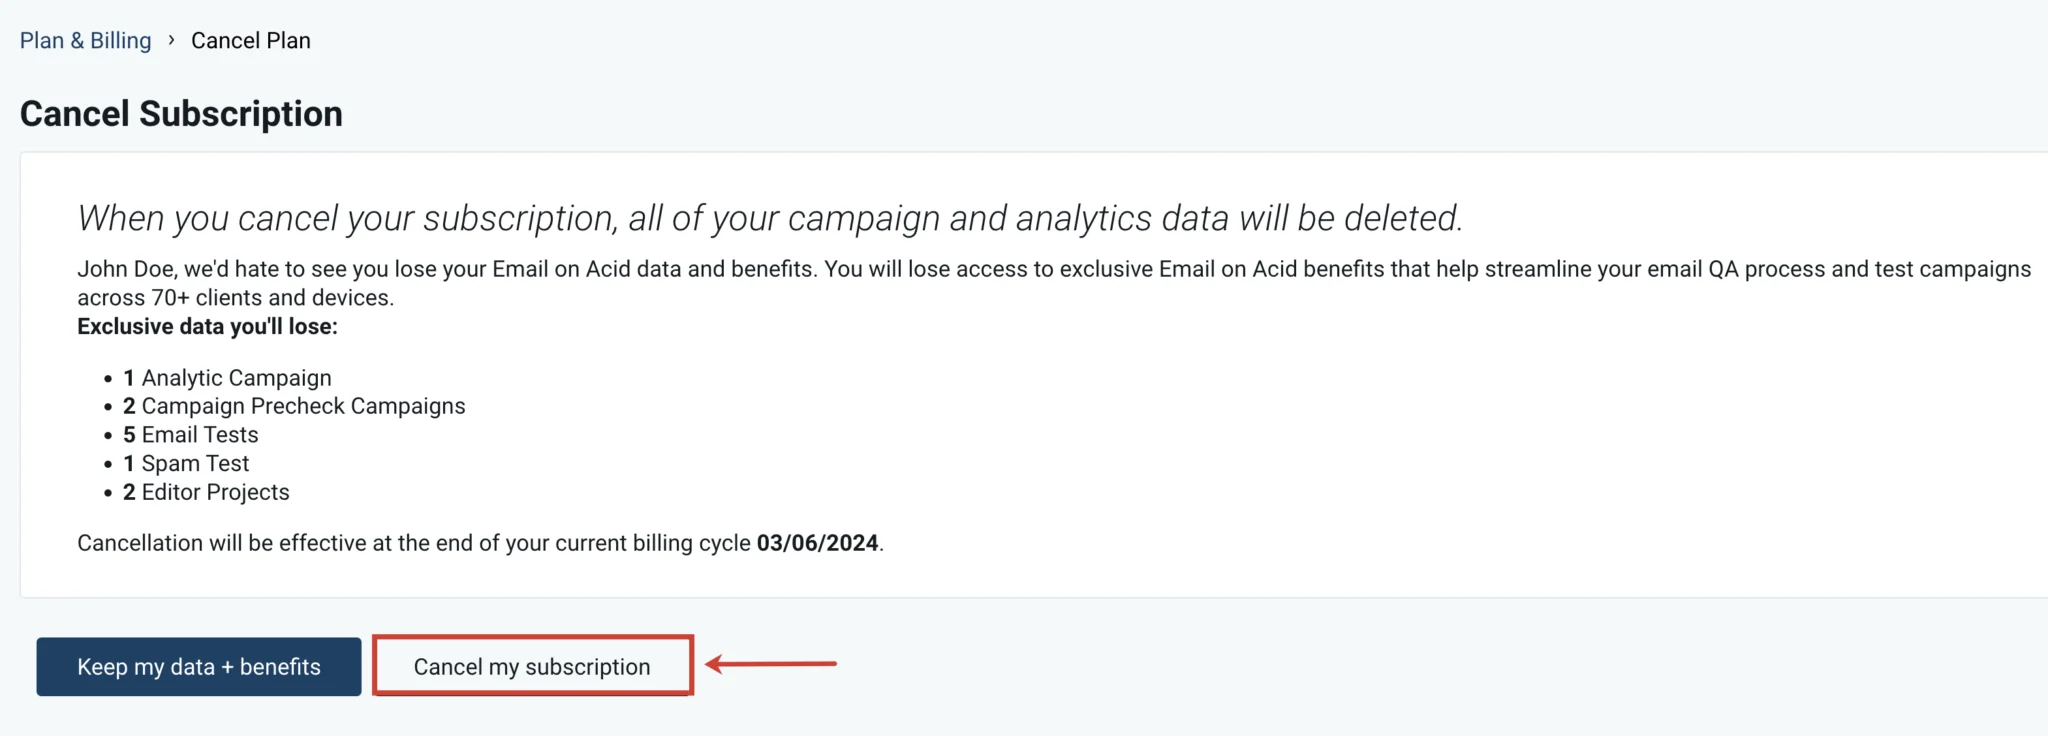Viewport: 2048px width, 736px height.
Task: Open the Plan & Billing breadcrumb link
Action: point(85,40)
